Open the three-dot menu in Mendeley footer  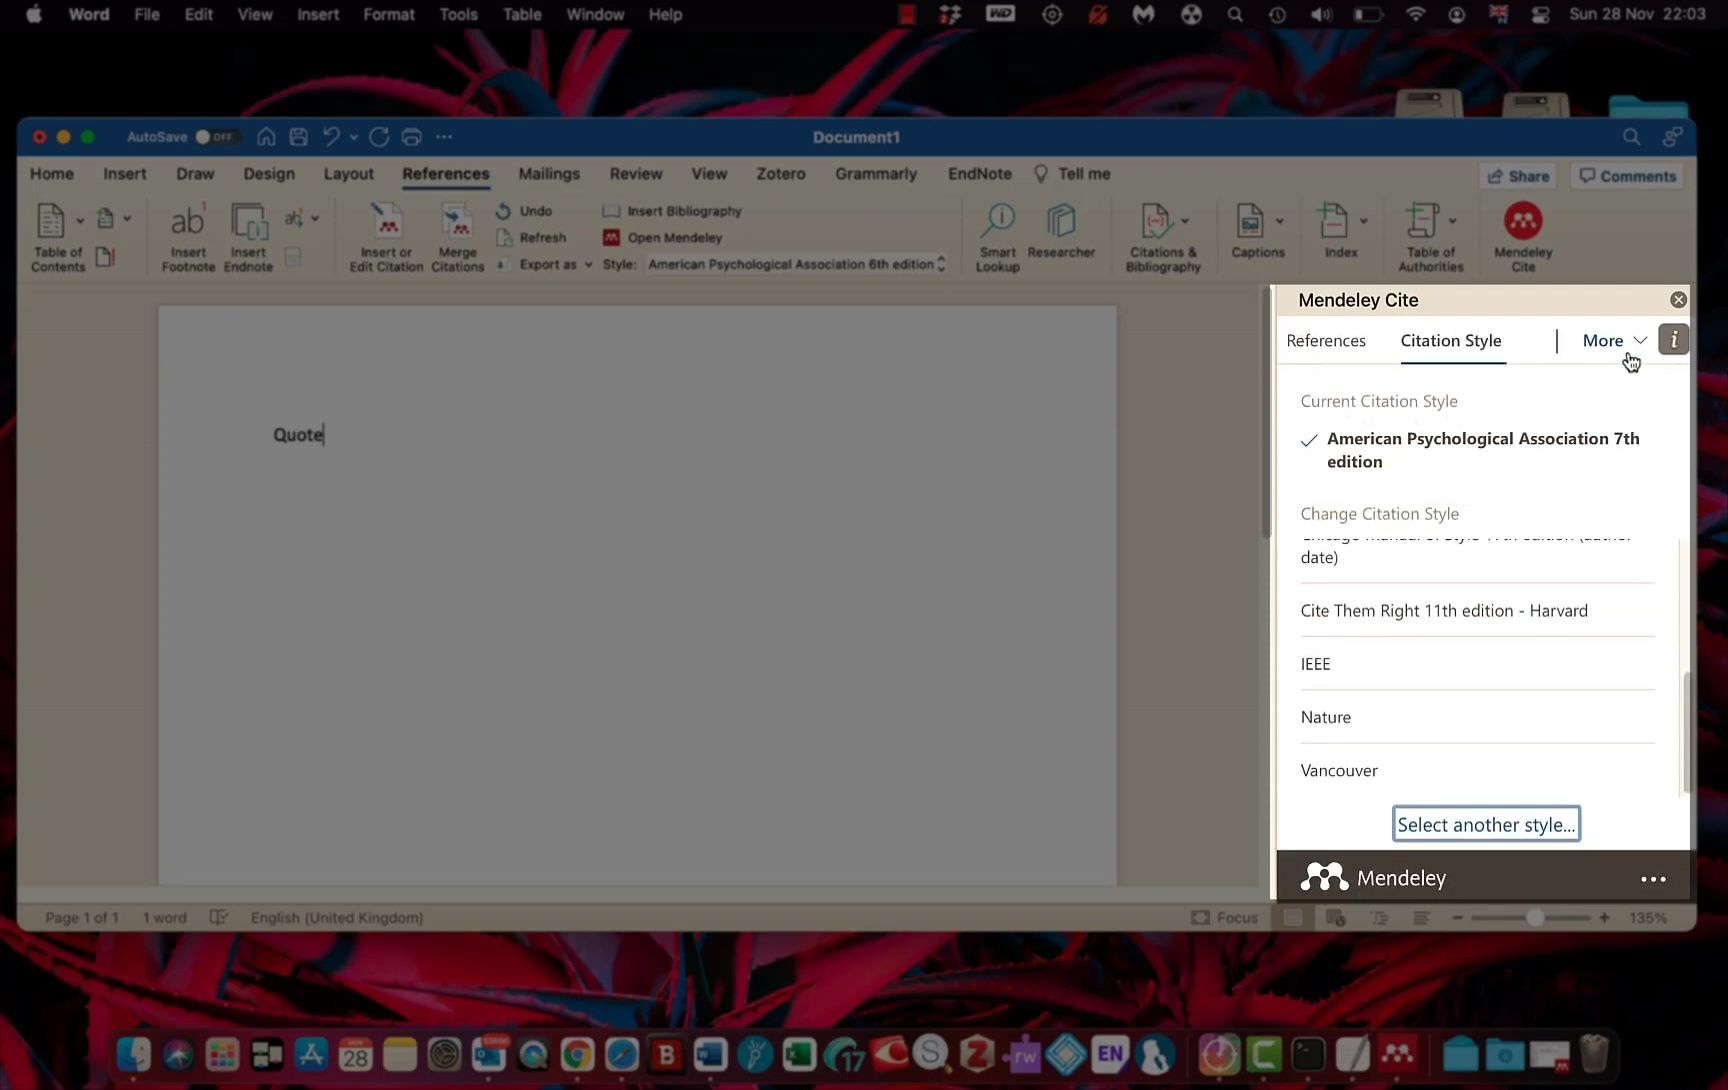(1653, 879)
